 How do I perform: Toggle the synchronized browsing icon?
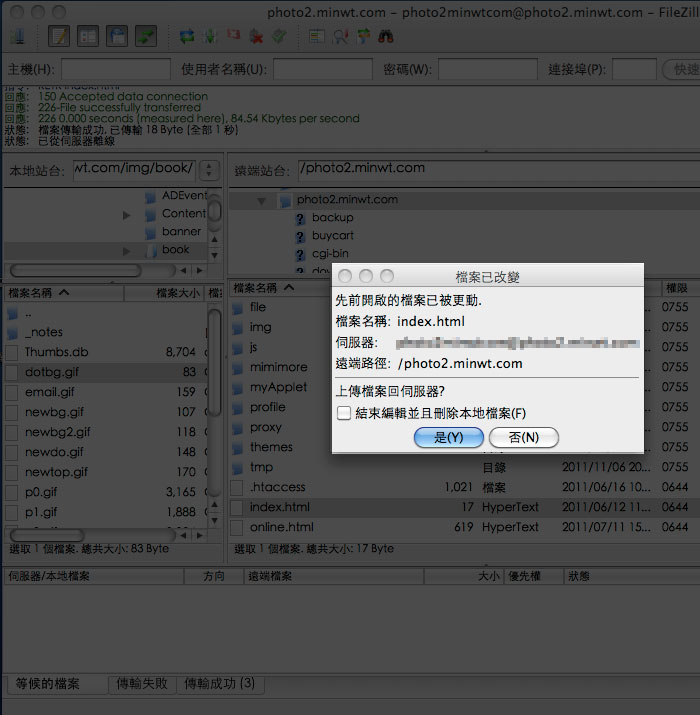pyautogui.click(x=363, y=36)
